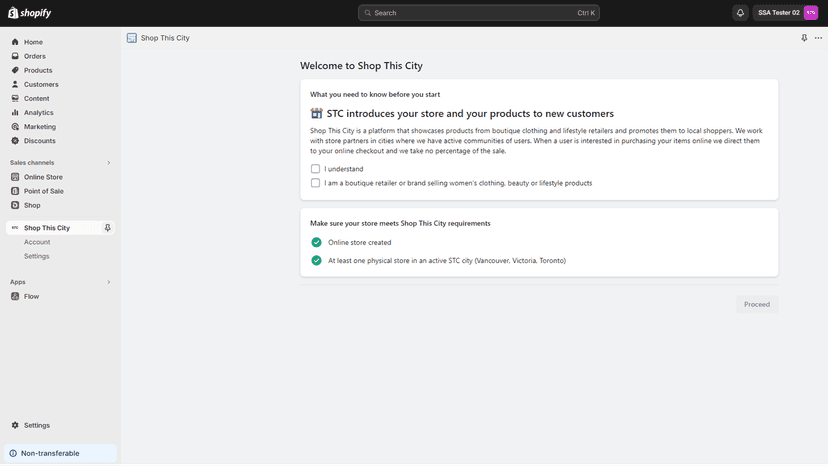Open the Account sub-item
828x466 pixels.
37,242
